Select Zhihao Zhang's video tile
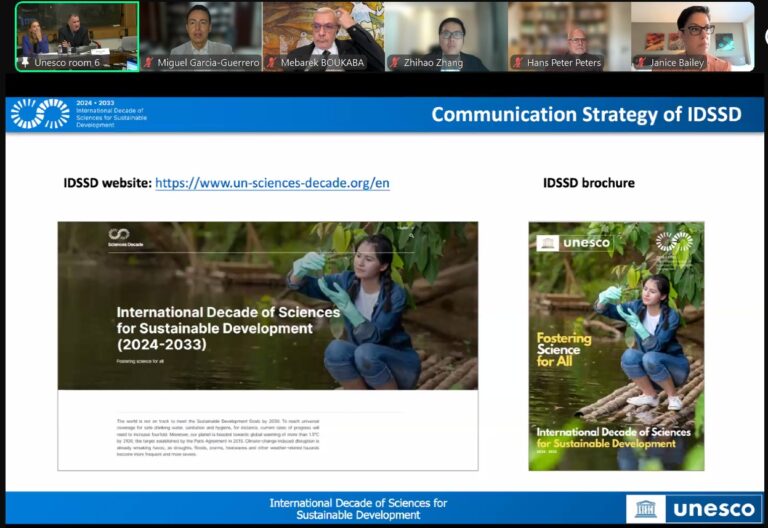 click(447, 36)
